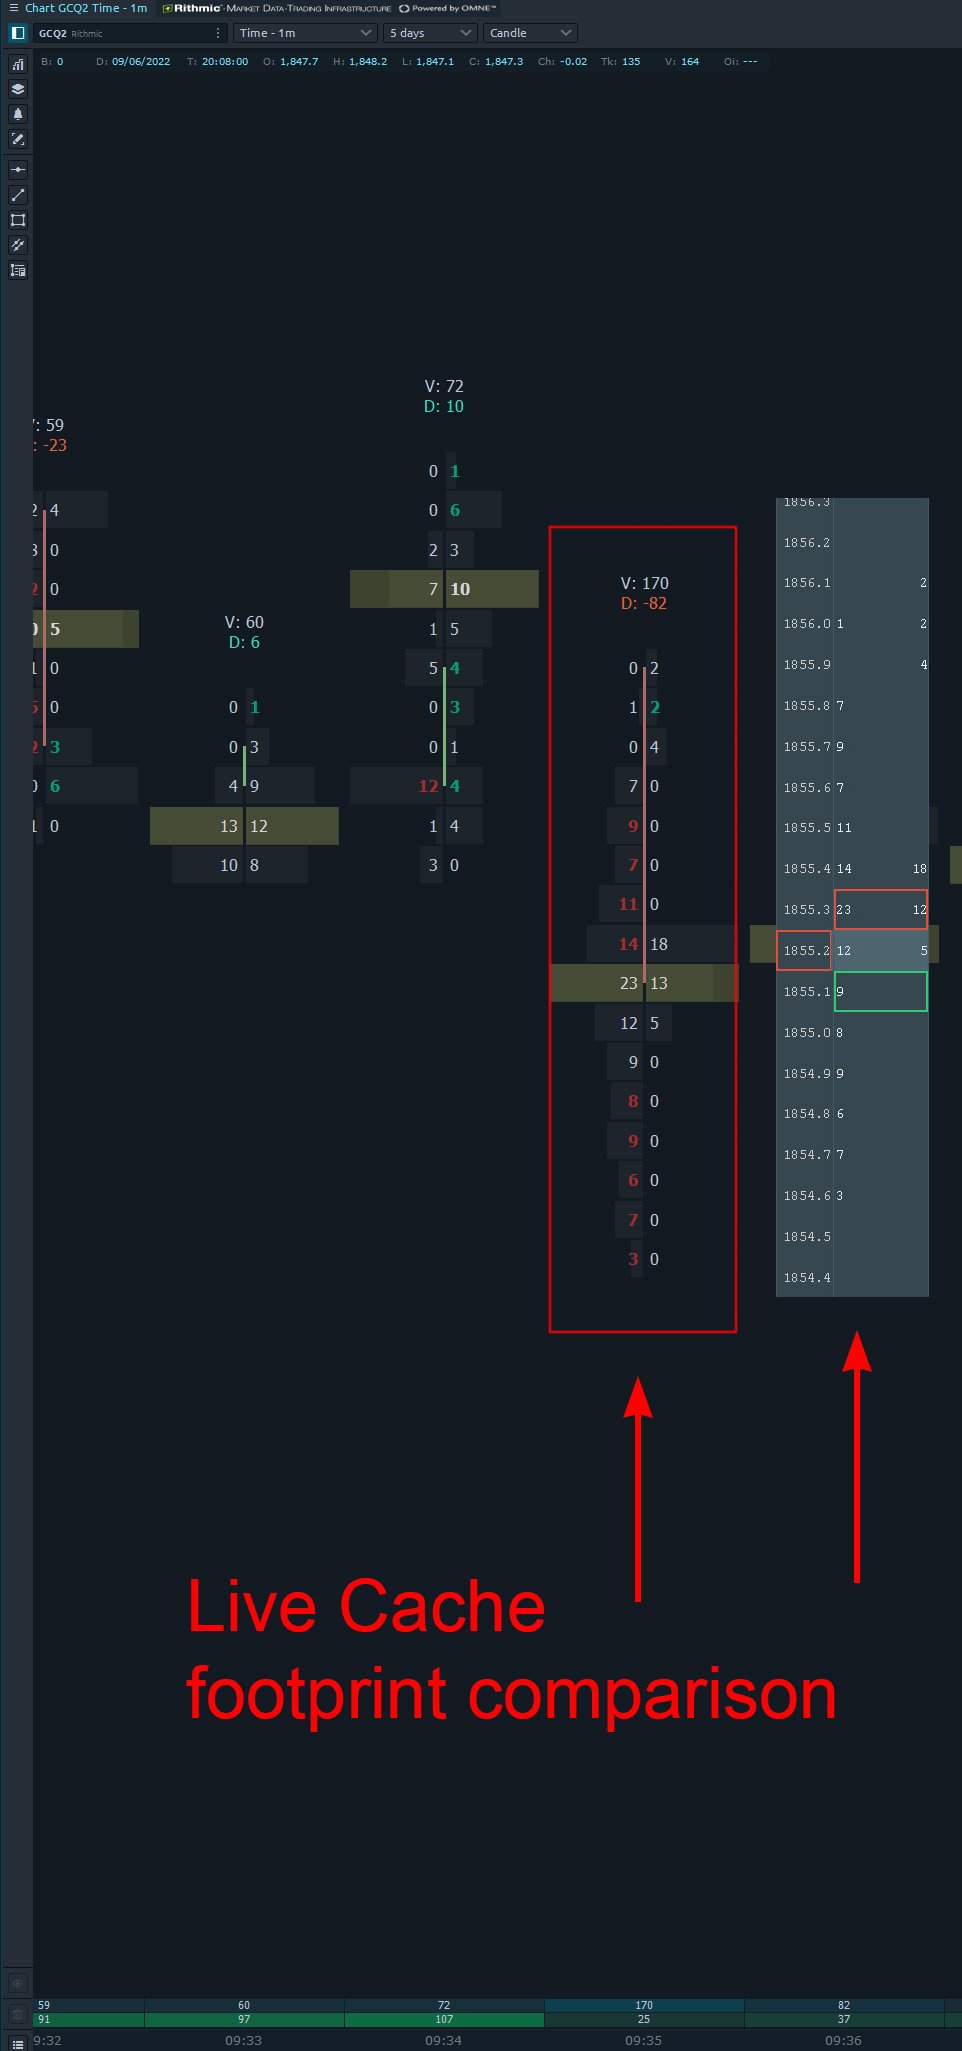Open the Candle chart type dropdown
The width and height of the screenshot is (962, 2051).
tap(530, 33)
